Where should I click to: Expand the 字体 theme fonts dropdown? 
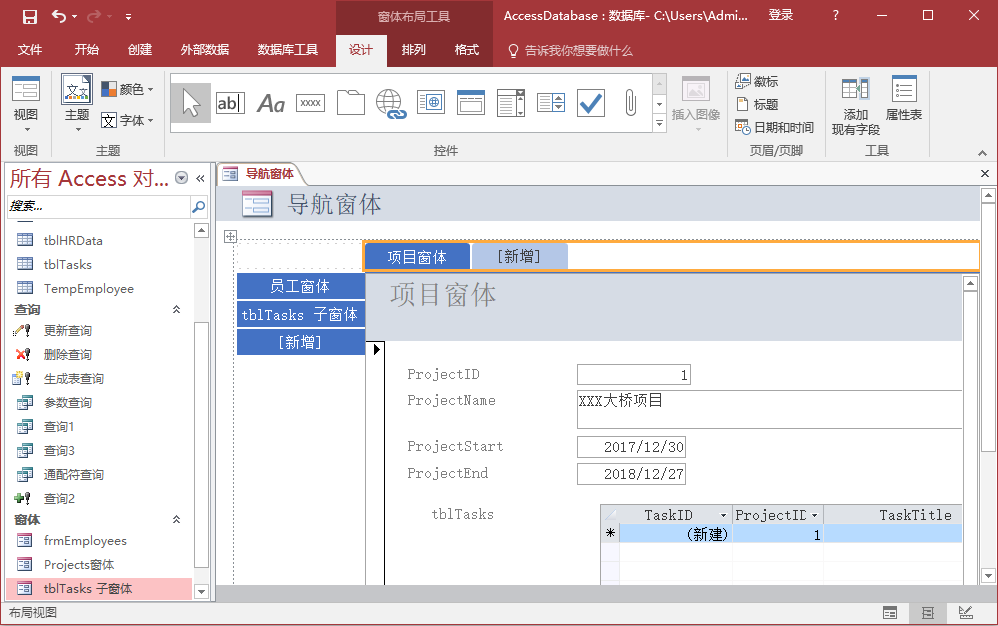[x=127, y=121]
